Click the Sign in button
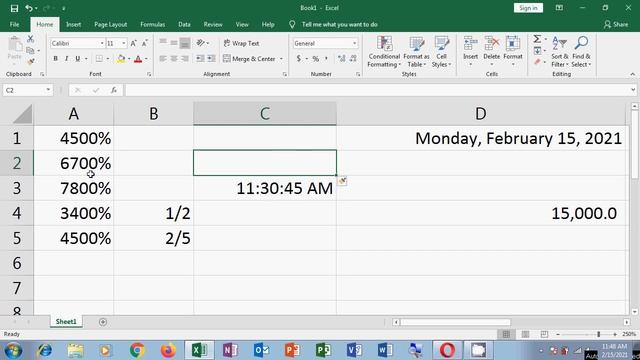This screenshot has height=360, width=640. pos(528,8)
